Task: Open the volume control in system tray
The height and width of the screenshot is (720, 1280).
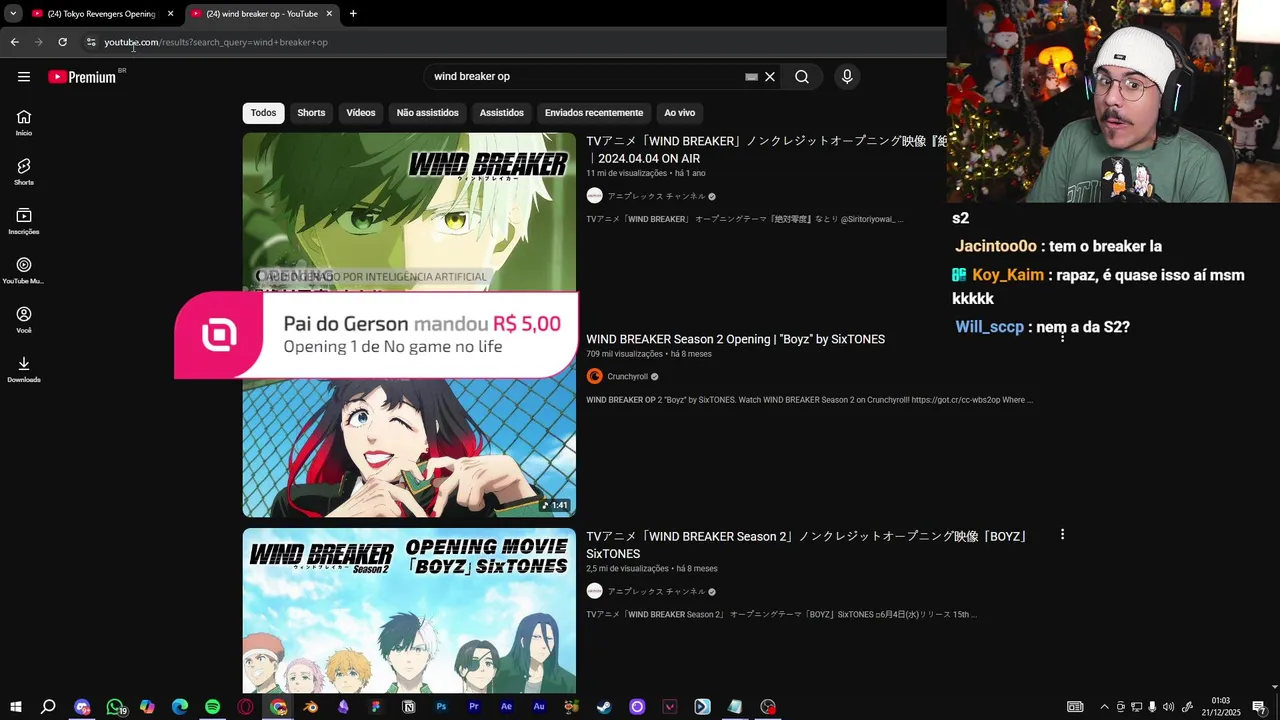Action: click(1168, 707)
